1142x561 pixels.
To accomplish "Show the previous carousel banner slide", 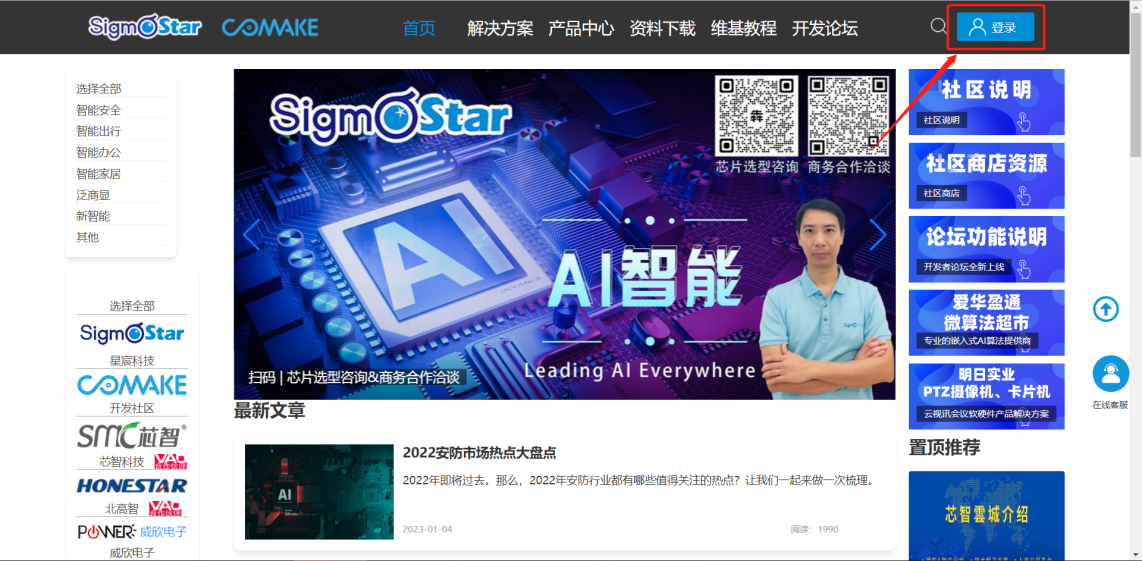I will tap(251, 235).
